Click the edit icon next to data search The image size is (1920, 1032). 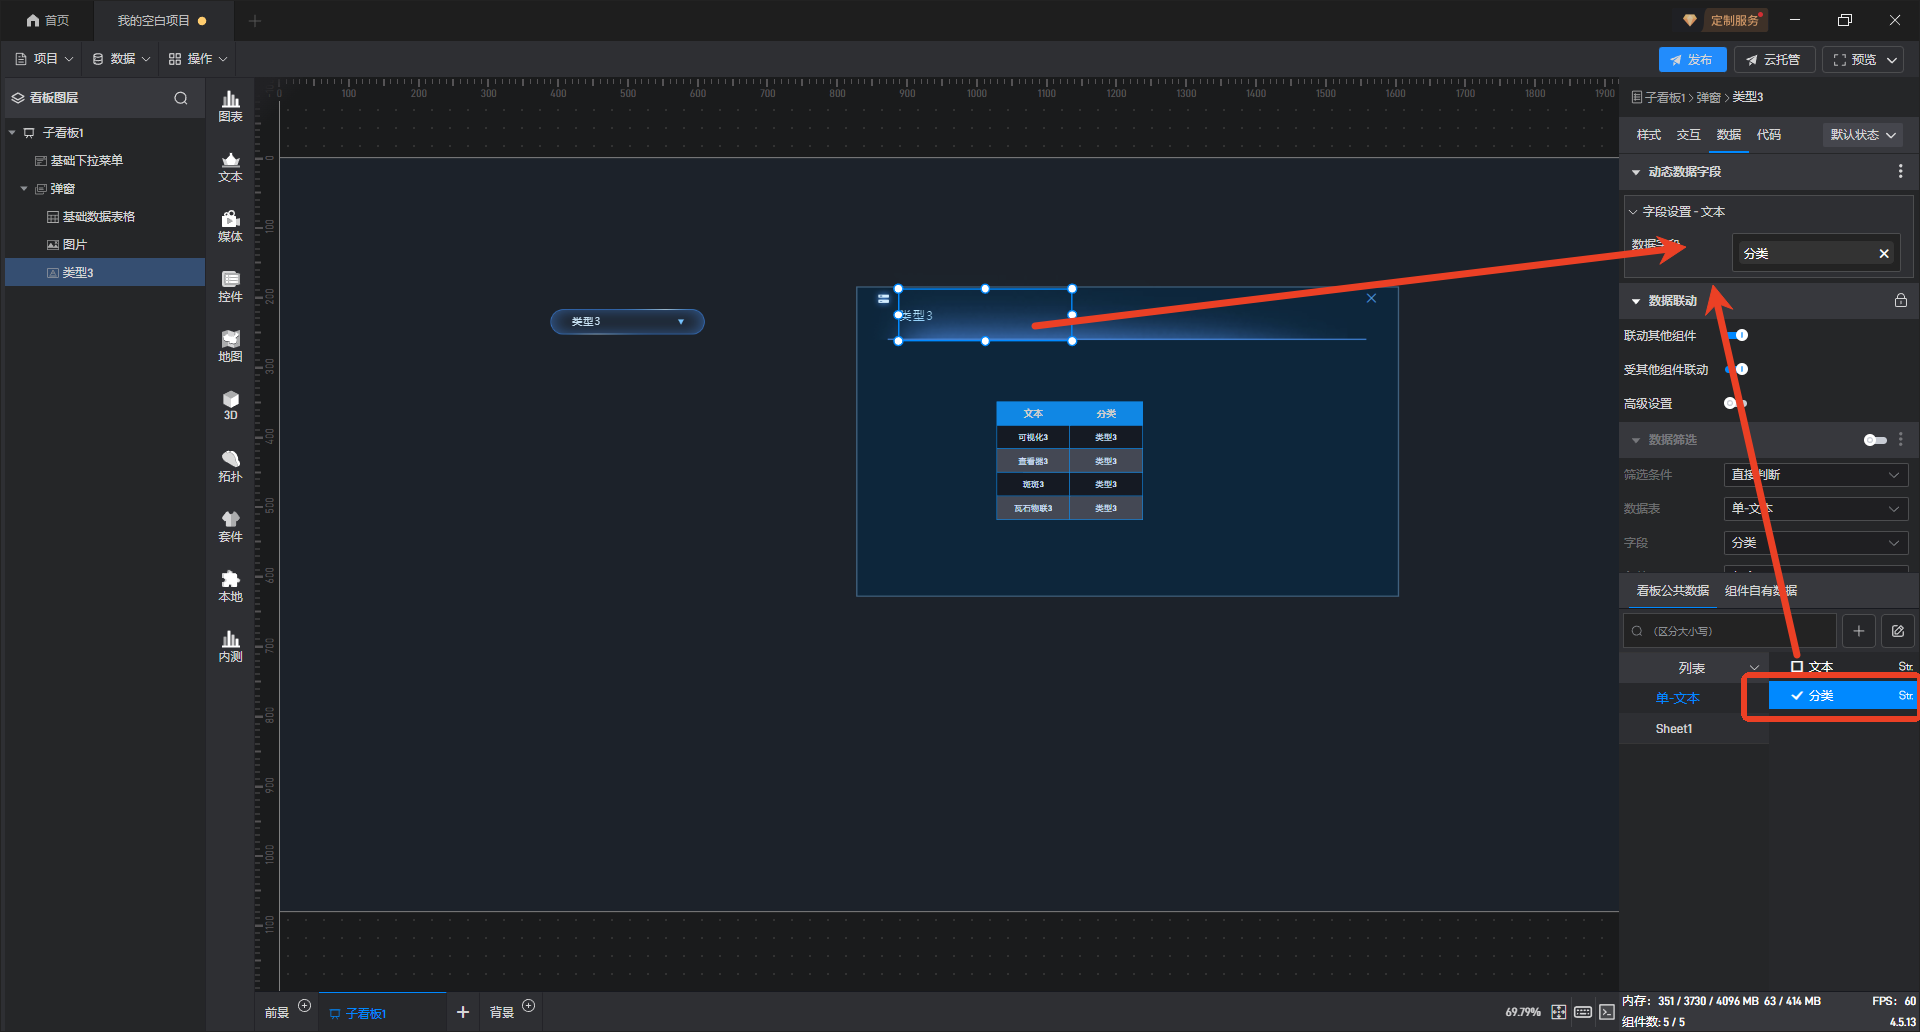point(1897,631)
